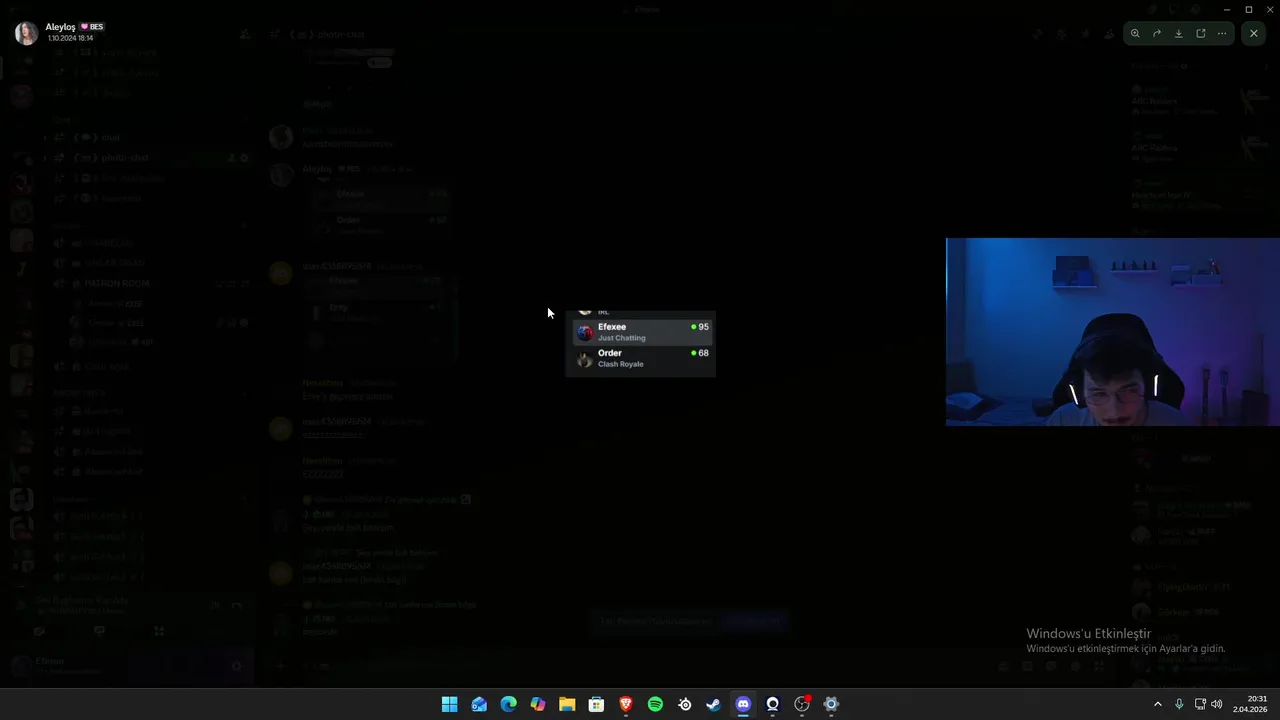1280x720 pixels.
Task: Click the webcam overlay thumbnail
Action: (1112, 332)
